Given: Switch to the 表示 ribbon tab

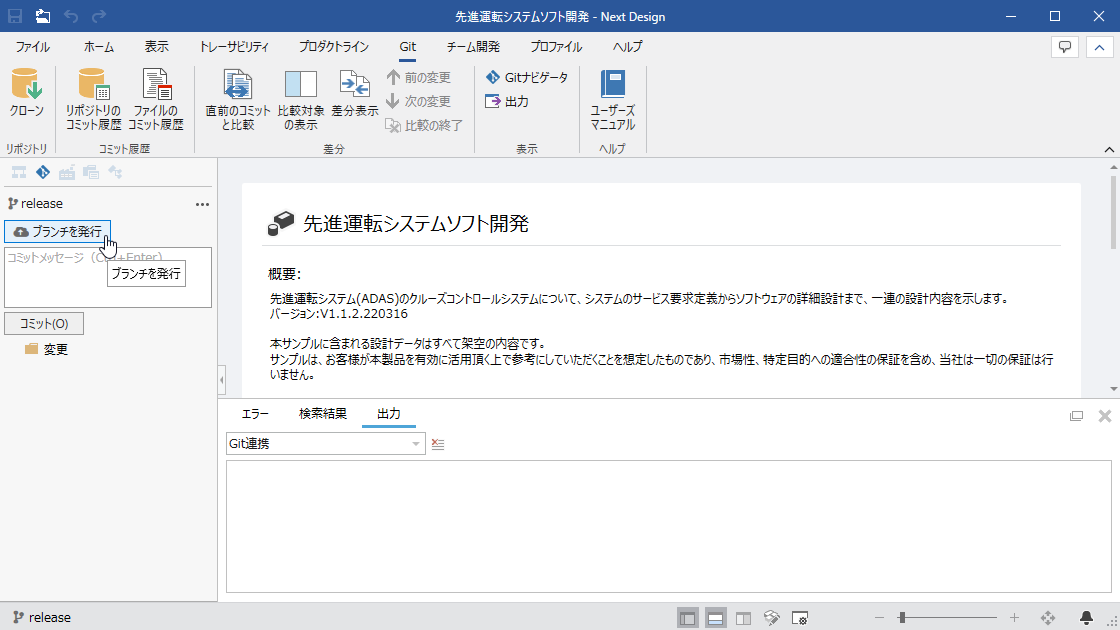Looking at the screenshot, I should click(x=156, y=47).
